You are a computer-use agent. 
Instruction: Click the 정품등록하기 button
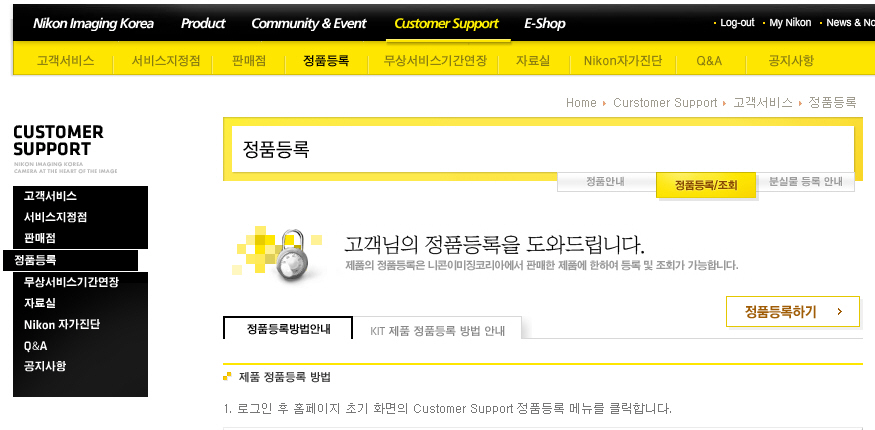(792, 312)
